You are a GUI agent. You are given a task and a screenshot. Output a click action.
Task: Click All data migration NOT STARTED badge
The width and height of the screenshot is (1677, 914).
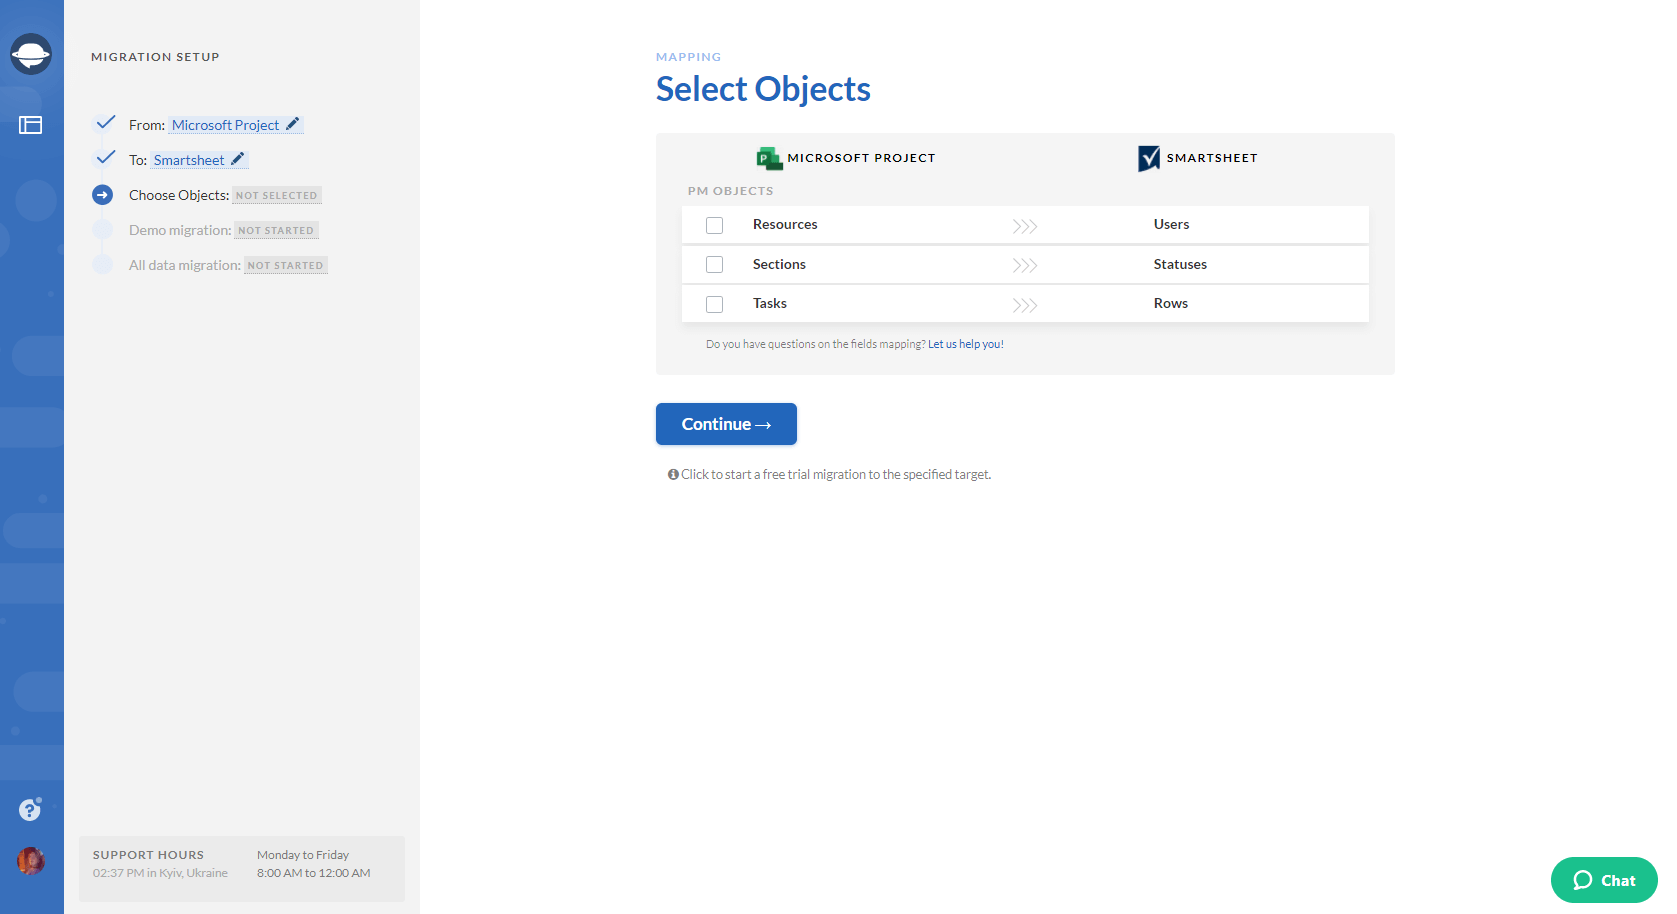(286, 265)
